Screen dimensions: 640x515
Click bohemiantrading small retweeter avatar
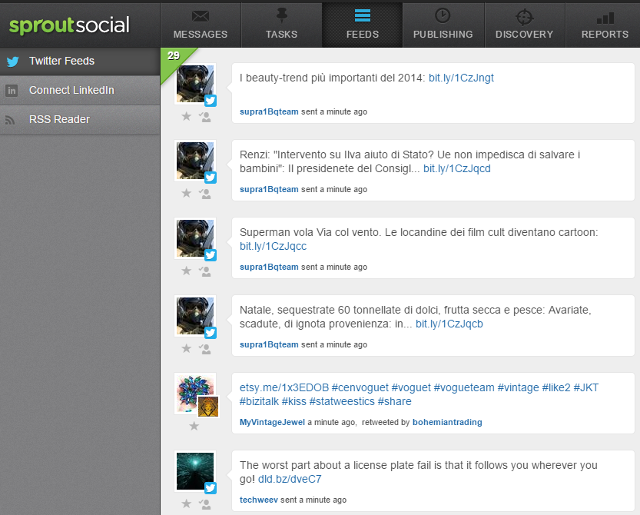click(208, 406)
